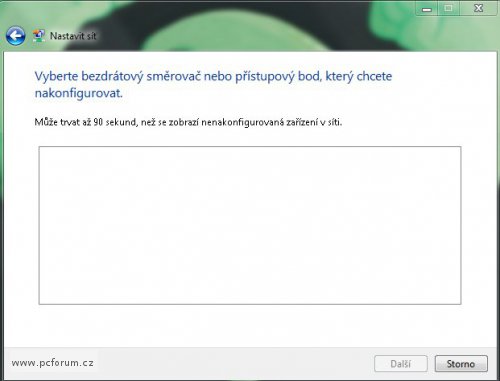Click the window's left glass border
500x381 pixels.
(x=2, y=213)
